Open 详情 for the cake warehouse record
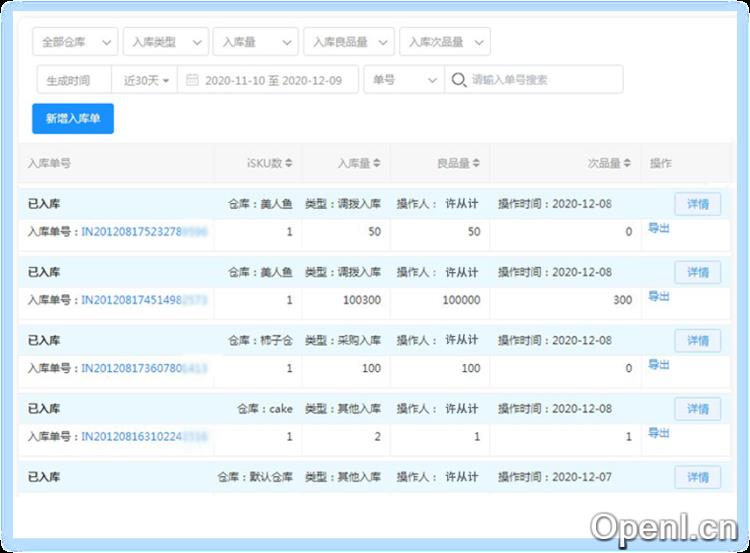This screenshot has width=750, height=553. (x=697, y=409)
